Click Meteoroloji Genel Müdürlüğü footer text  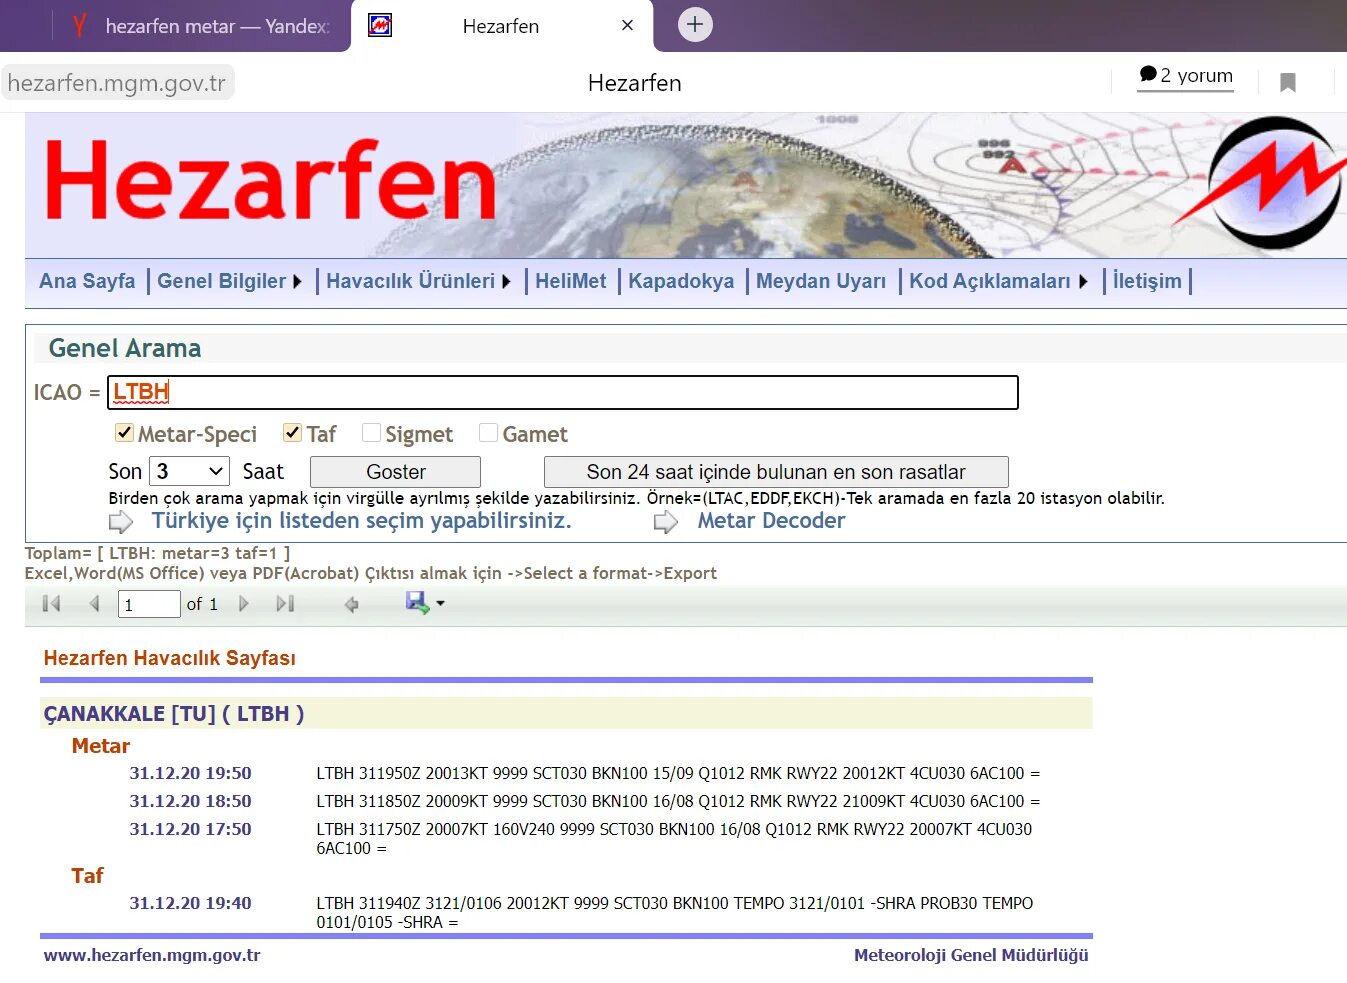tap(971, 955)
